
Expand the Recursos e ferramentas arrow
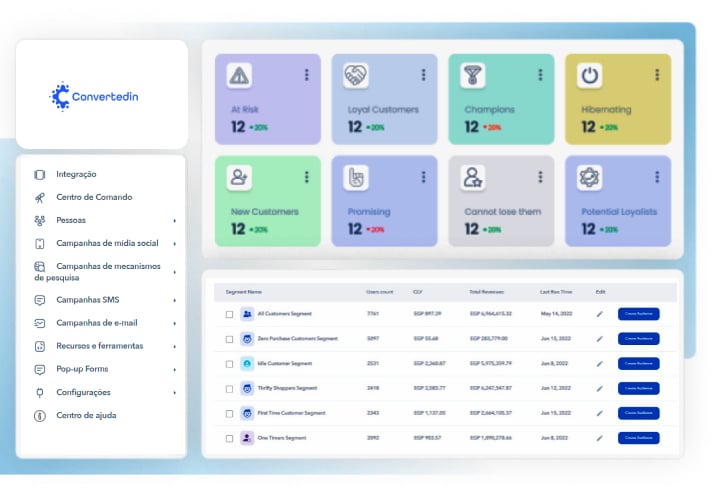tap(175, 346)
